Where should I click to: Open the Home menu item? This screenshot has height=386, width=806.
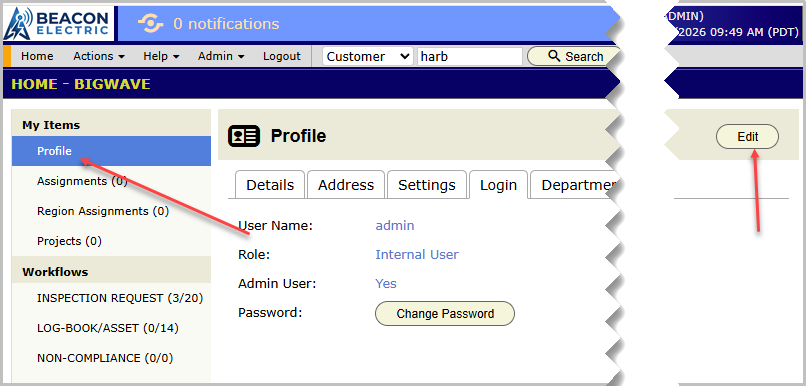[x=37, y=56]
